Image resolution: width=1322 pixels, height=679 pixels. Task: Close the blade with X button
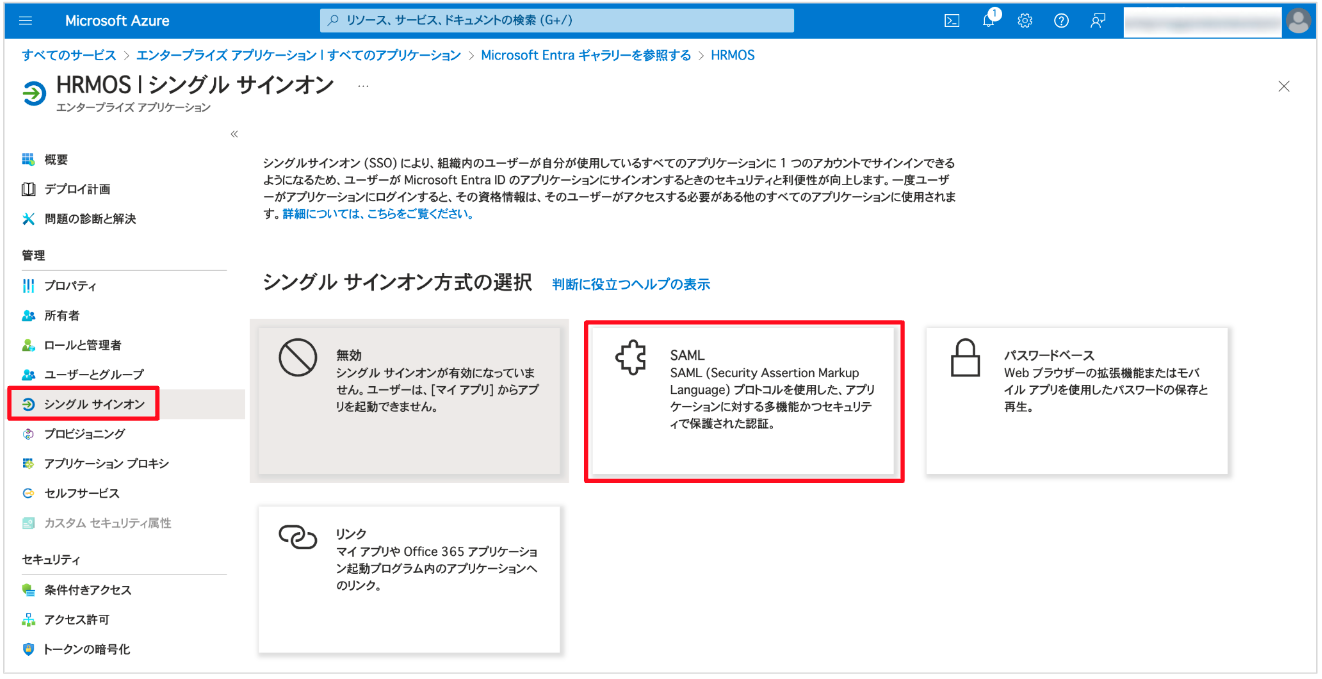click(x=1284, y=87)
